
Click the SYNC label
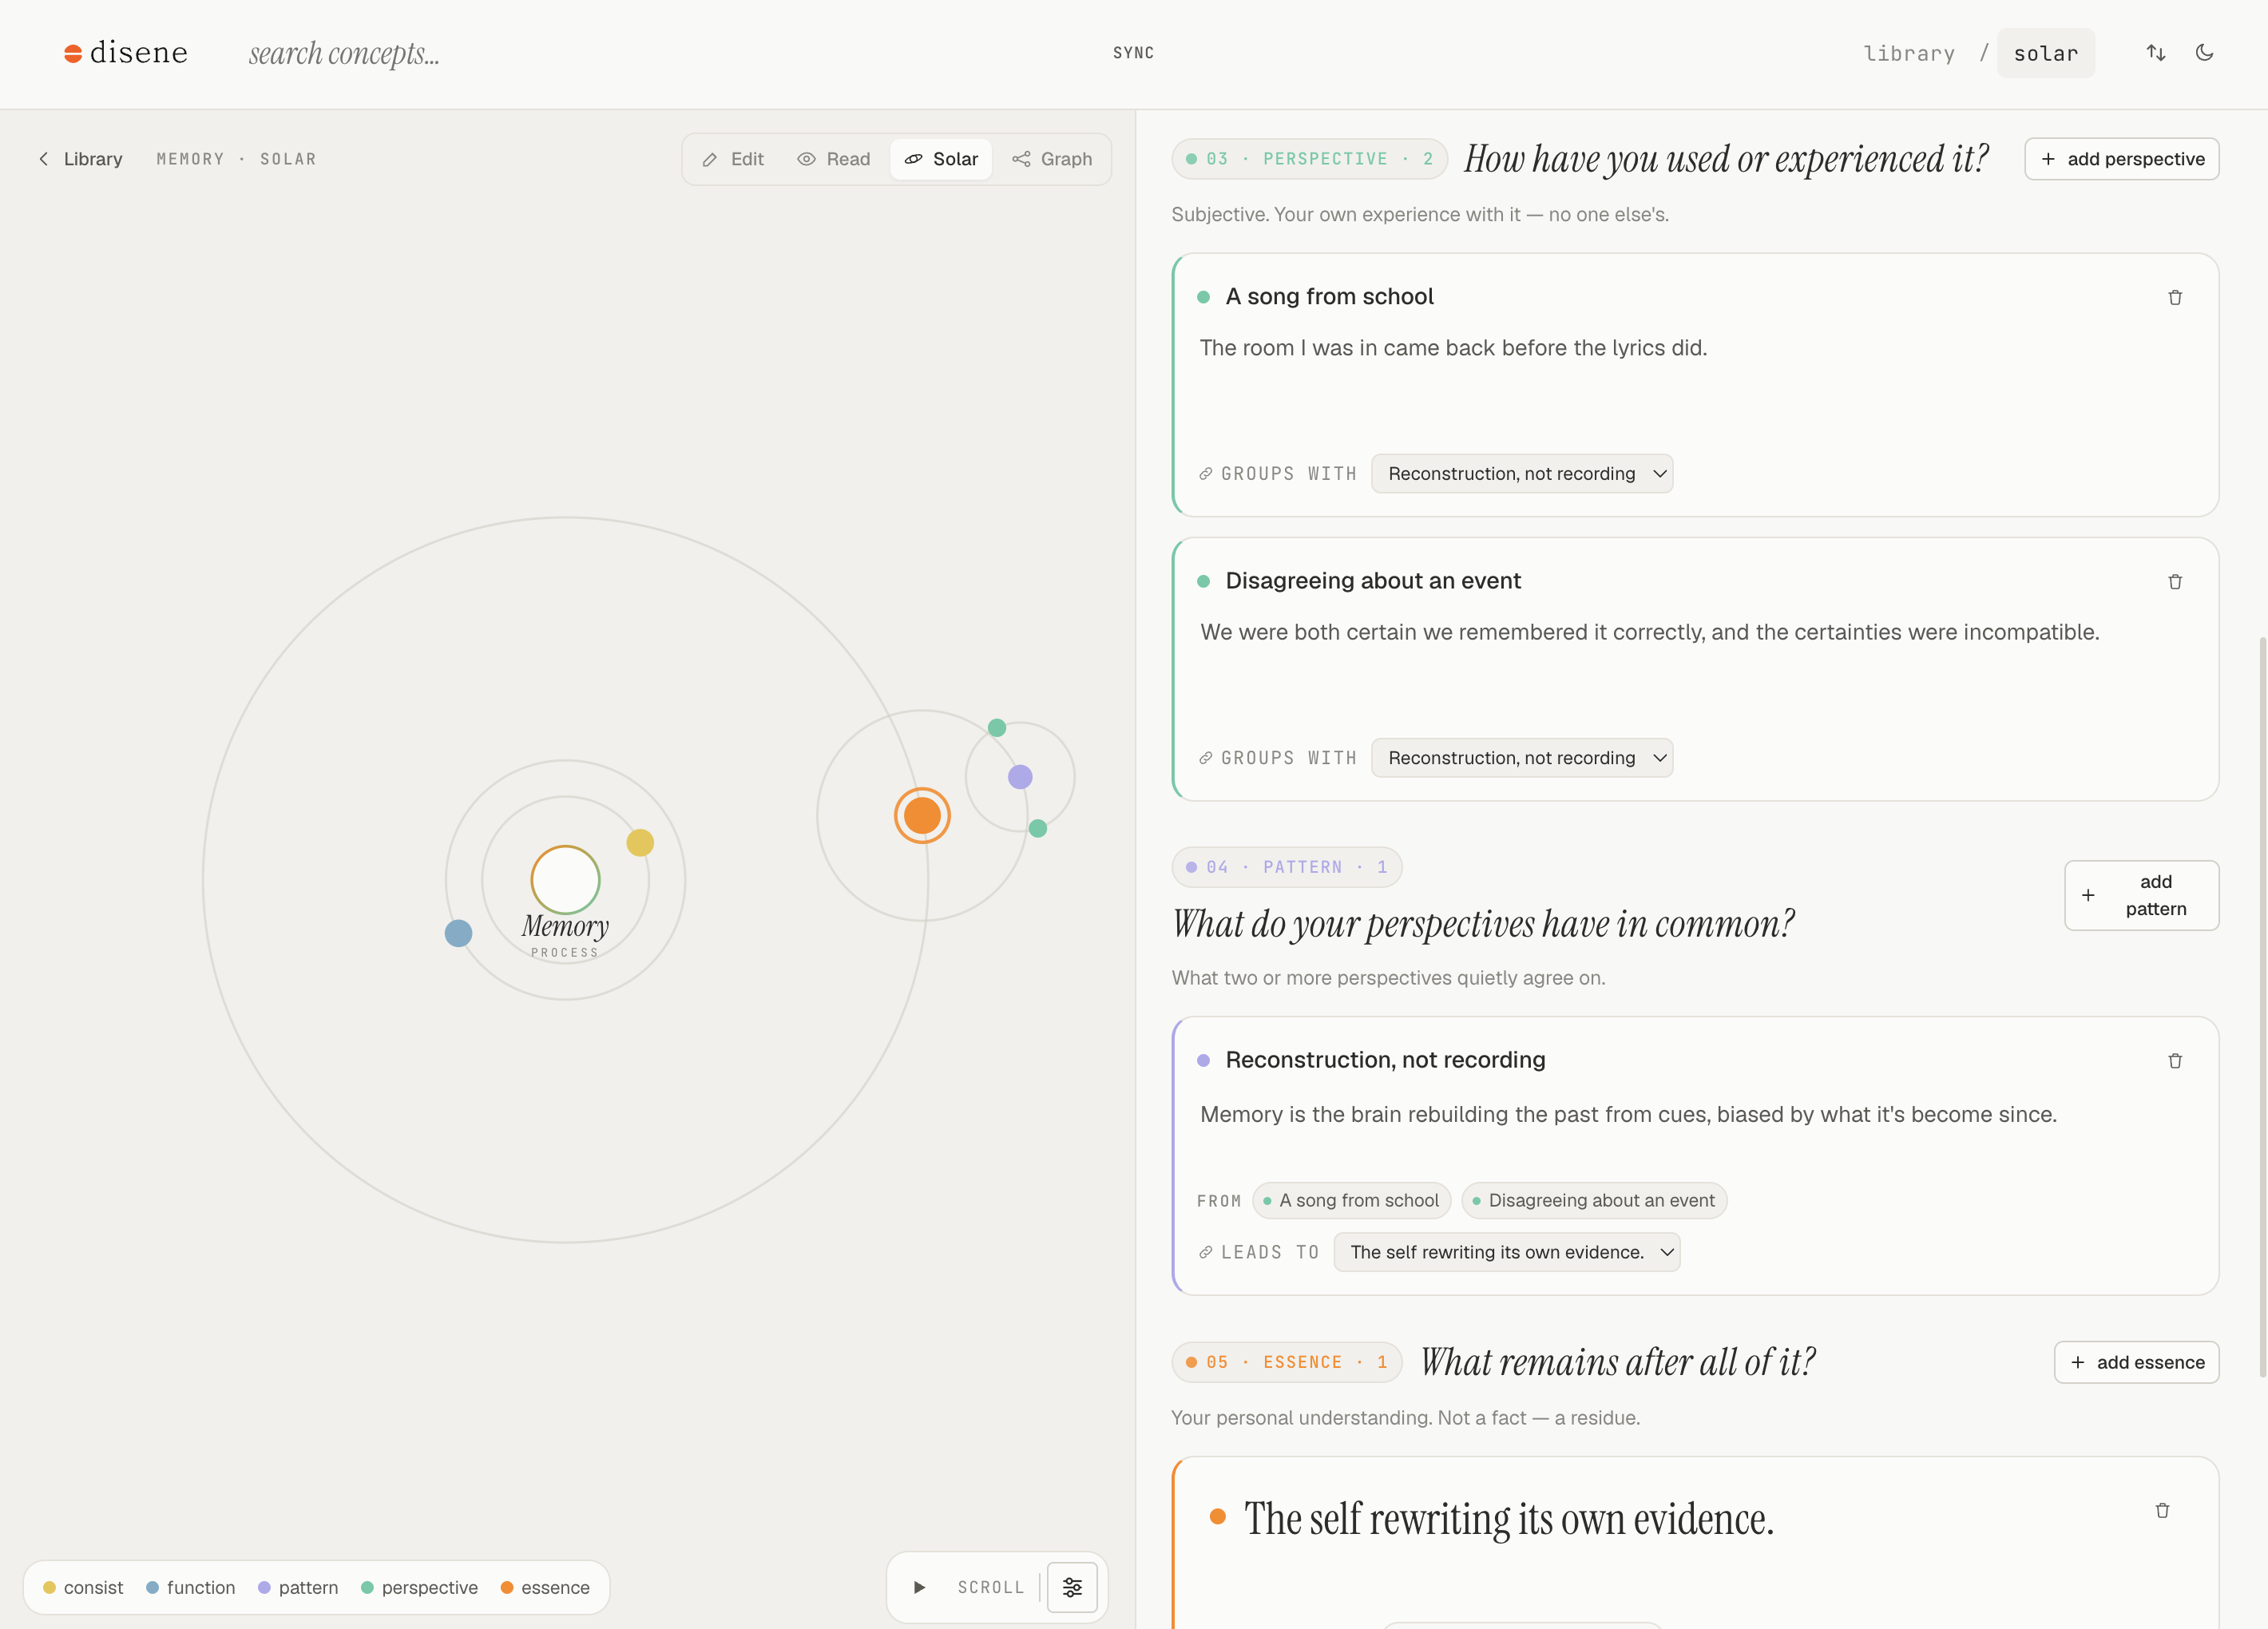(x=1133, y=53)
